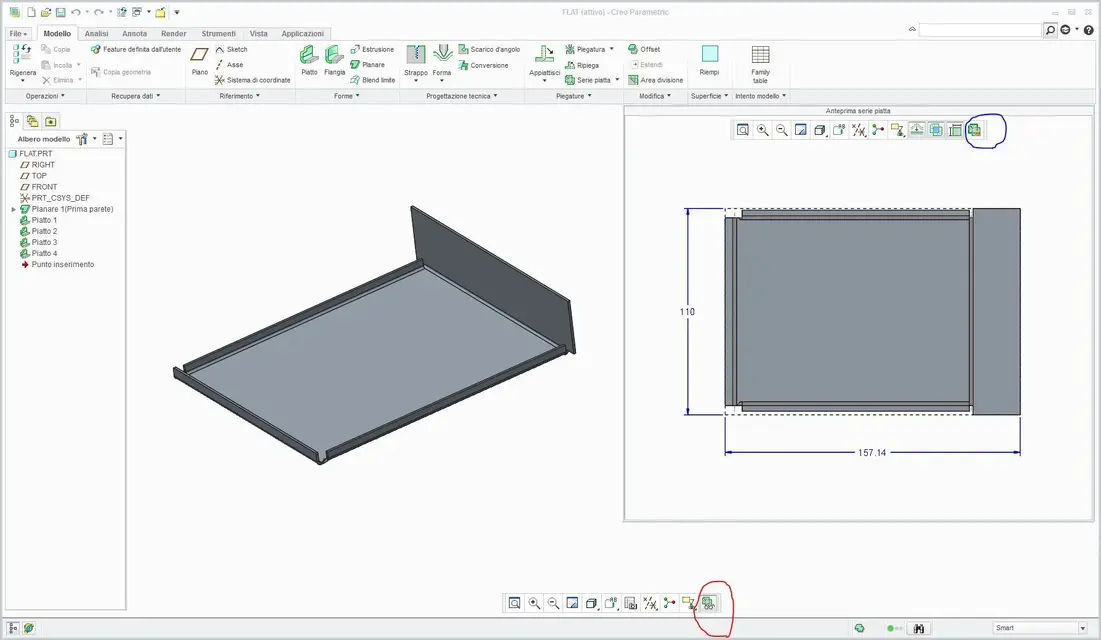Click the Offset tool in Modifica
Viewport: 1101px width, 640px height.
(644, 49)
